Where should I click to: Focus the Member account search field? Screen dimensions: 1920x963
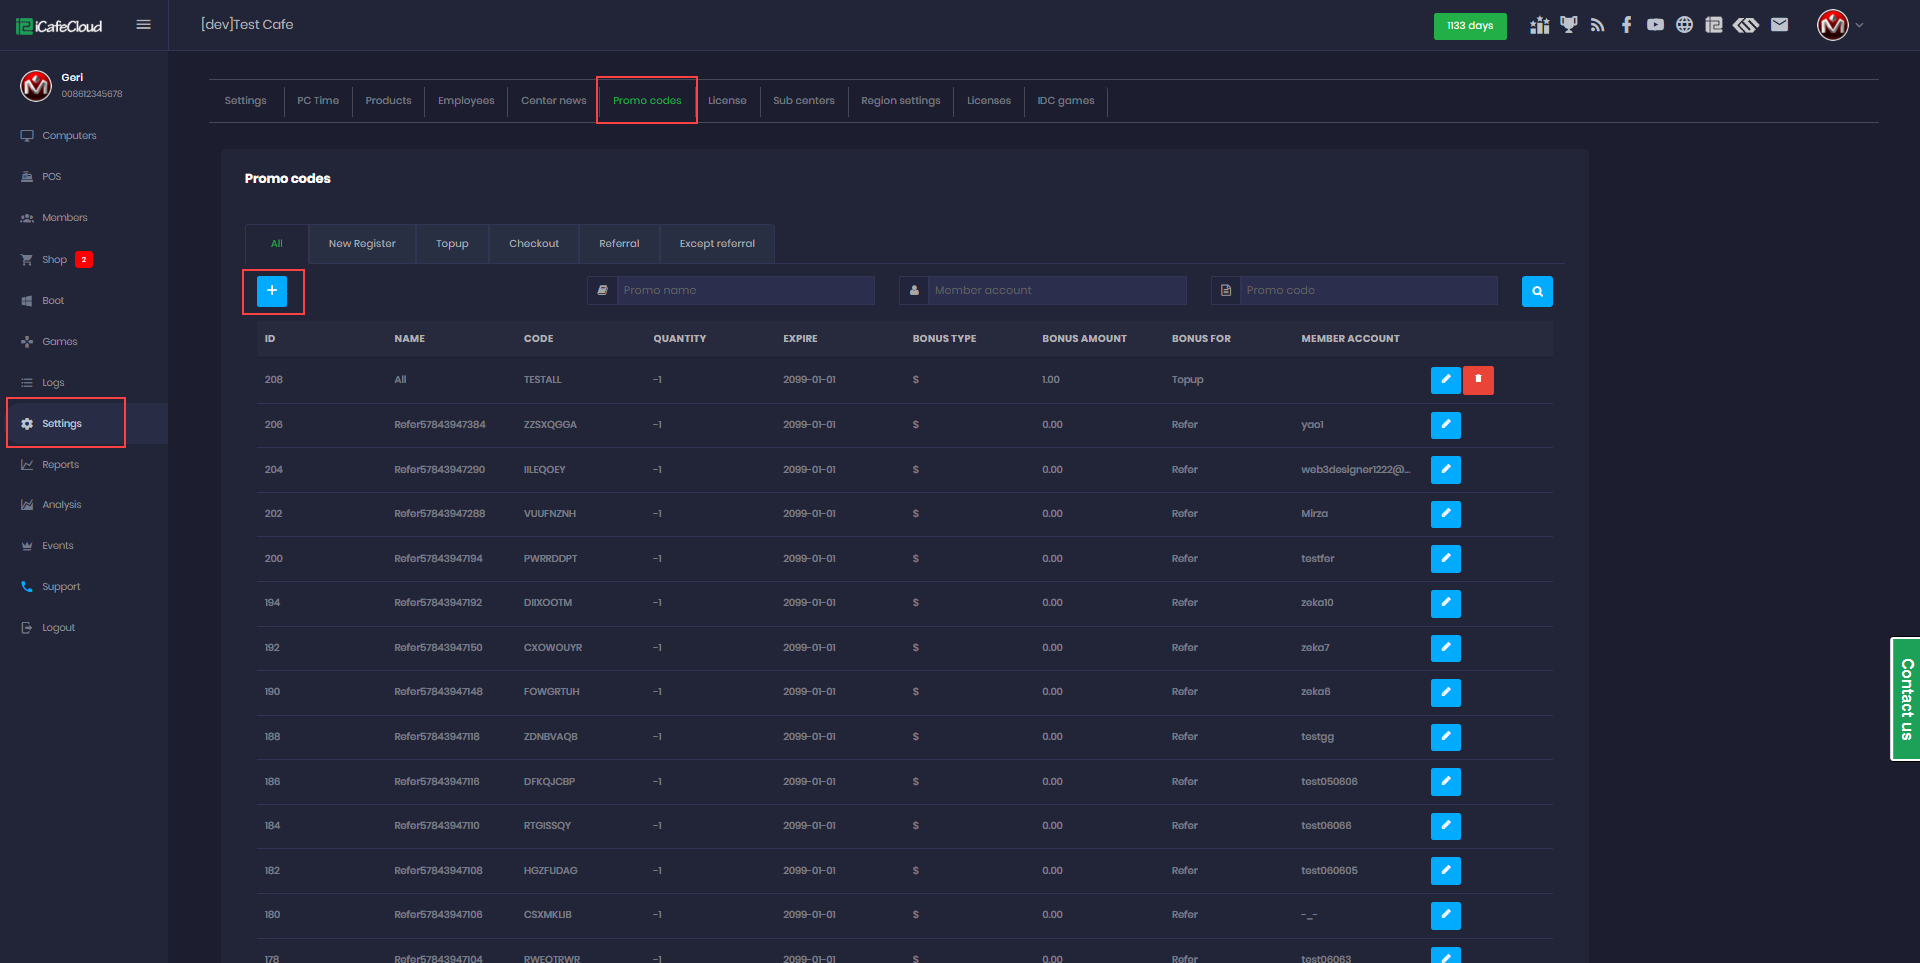[x=1056, y=291]
